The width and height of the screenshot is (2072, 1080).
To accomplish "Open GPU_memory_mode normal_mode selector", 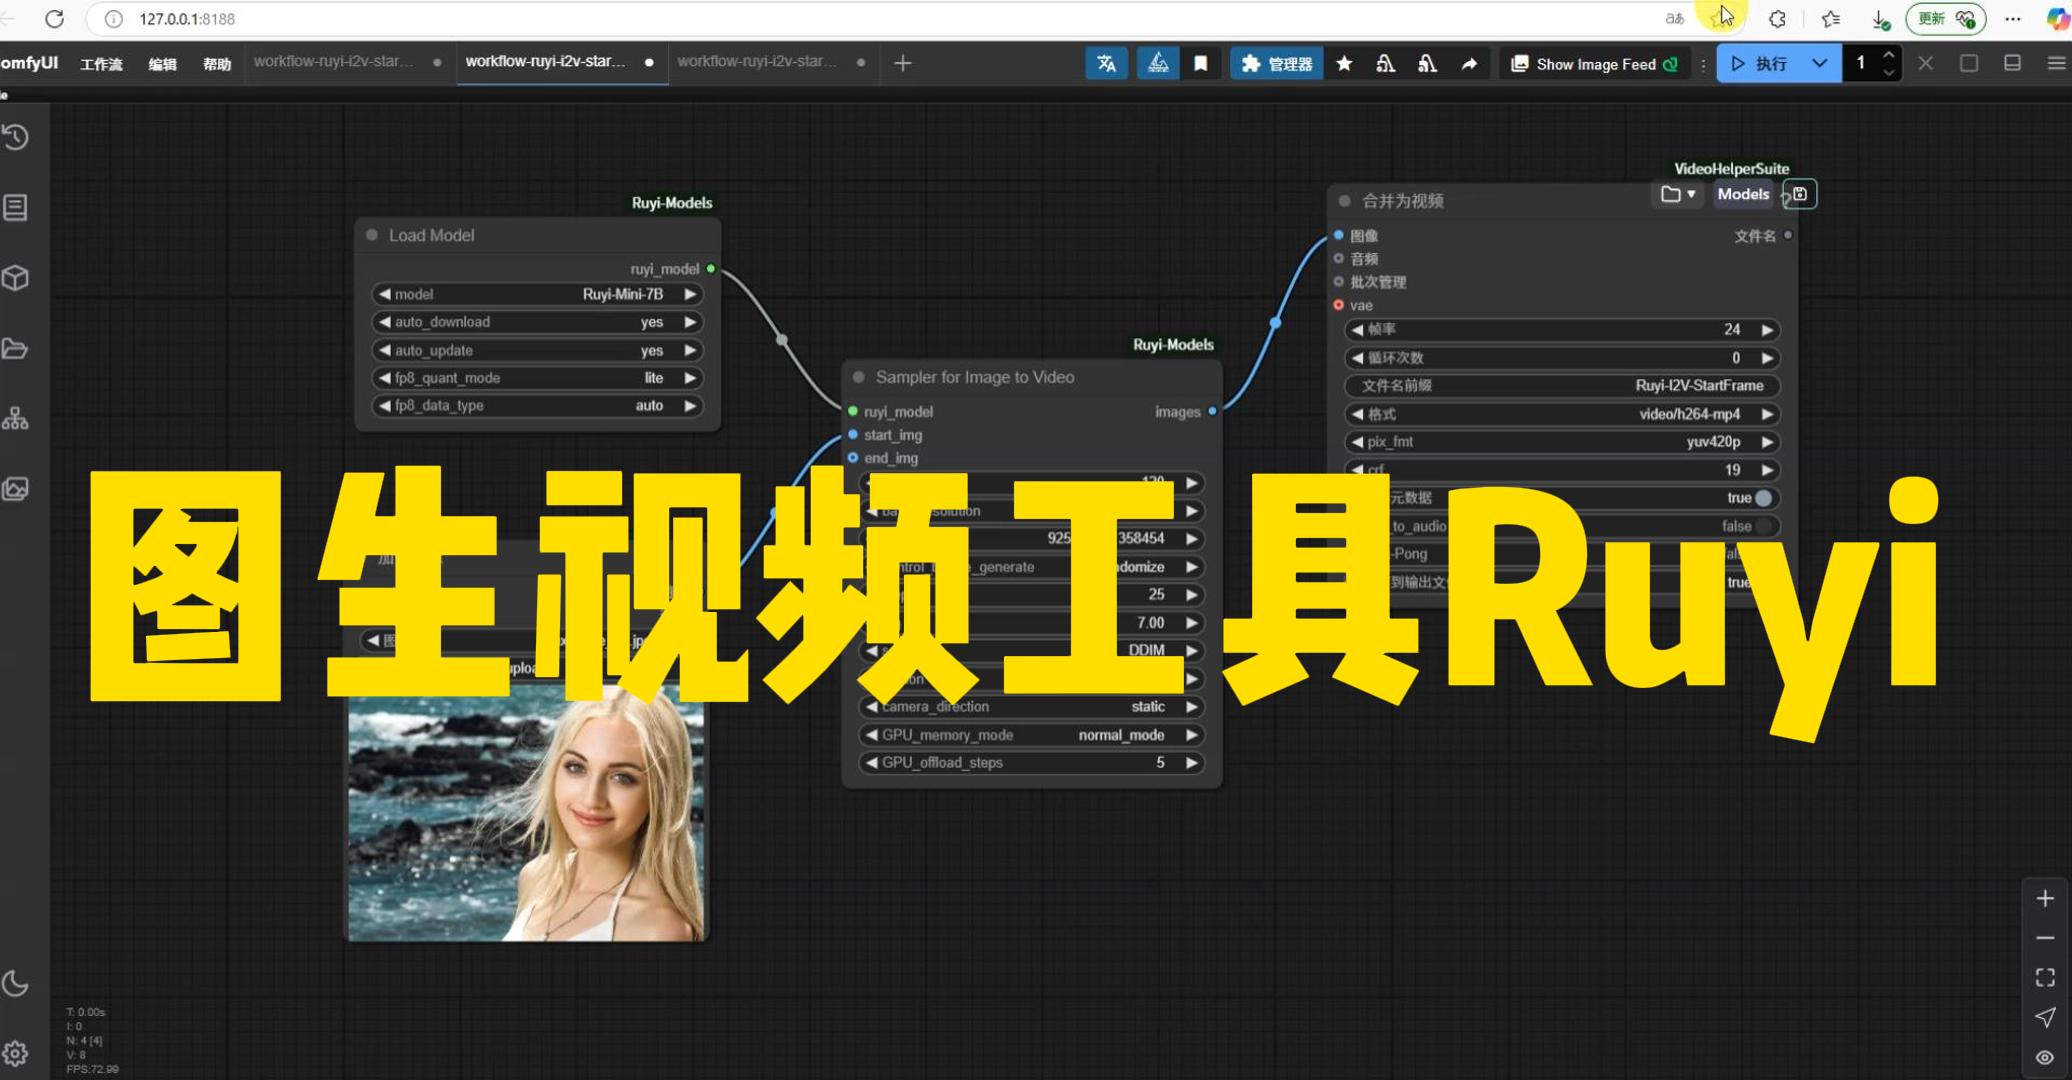I will click(1031, 735).
